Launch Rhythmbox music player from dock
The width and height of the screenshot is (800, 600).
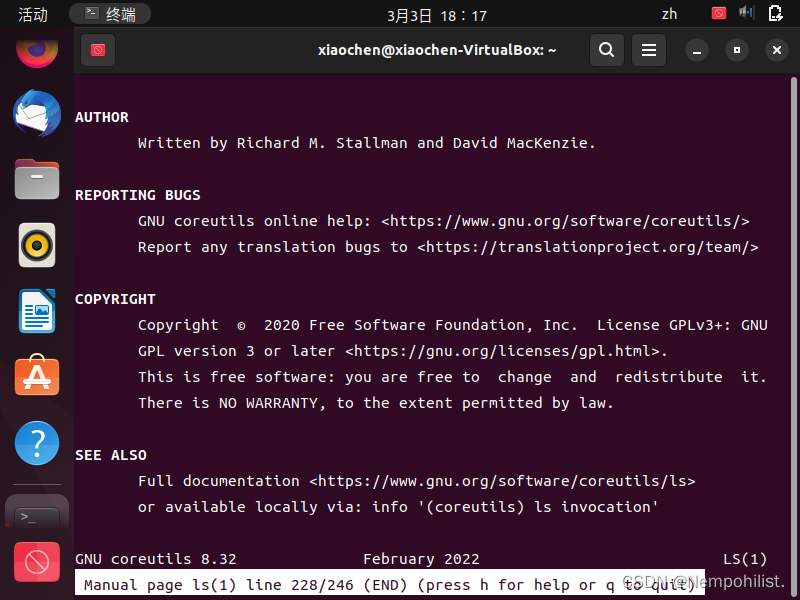click(37, 245)
